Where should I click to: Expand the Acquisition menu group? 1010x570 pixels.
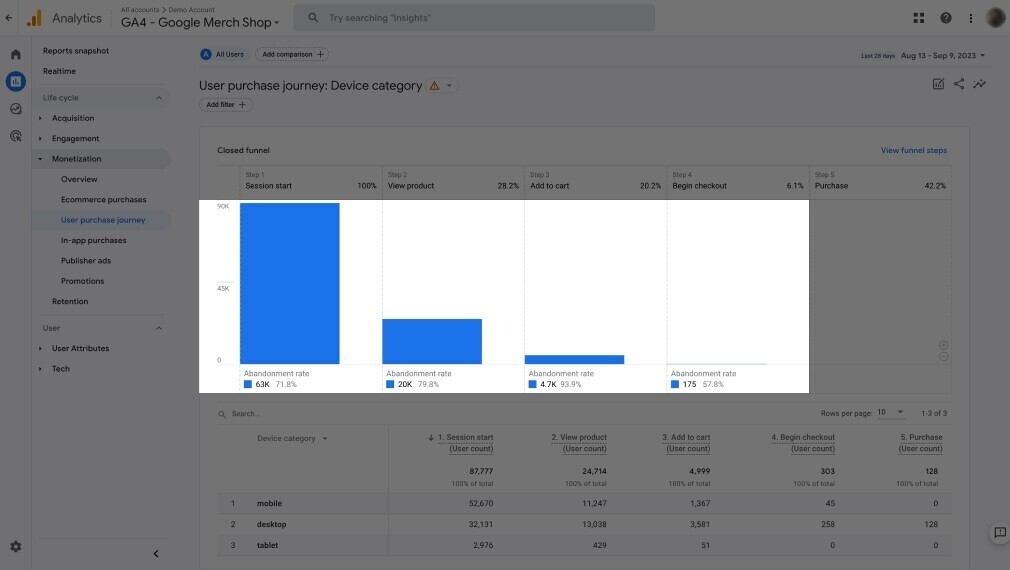click(x=72, y=118)
